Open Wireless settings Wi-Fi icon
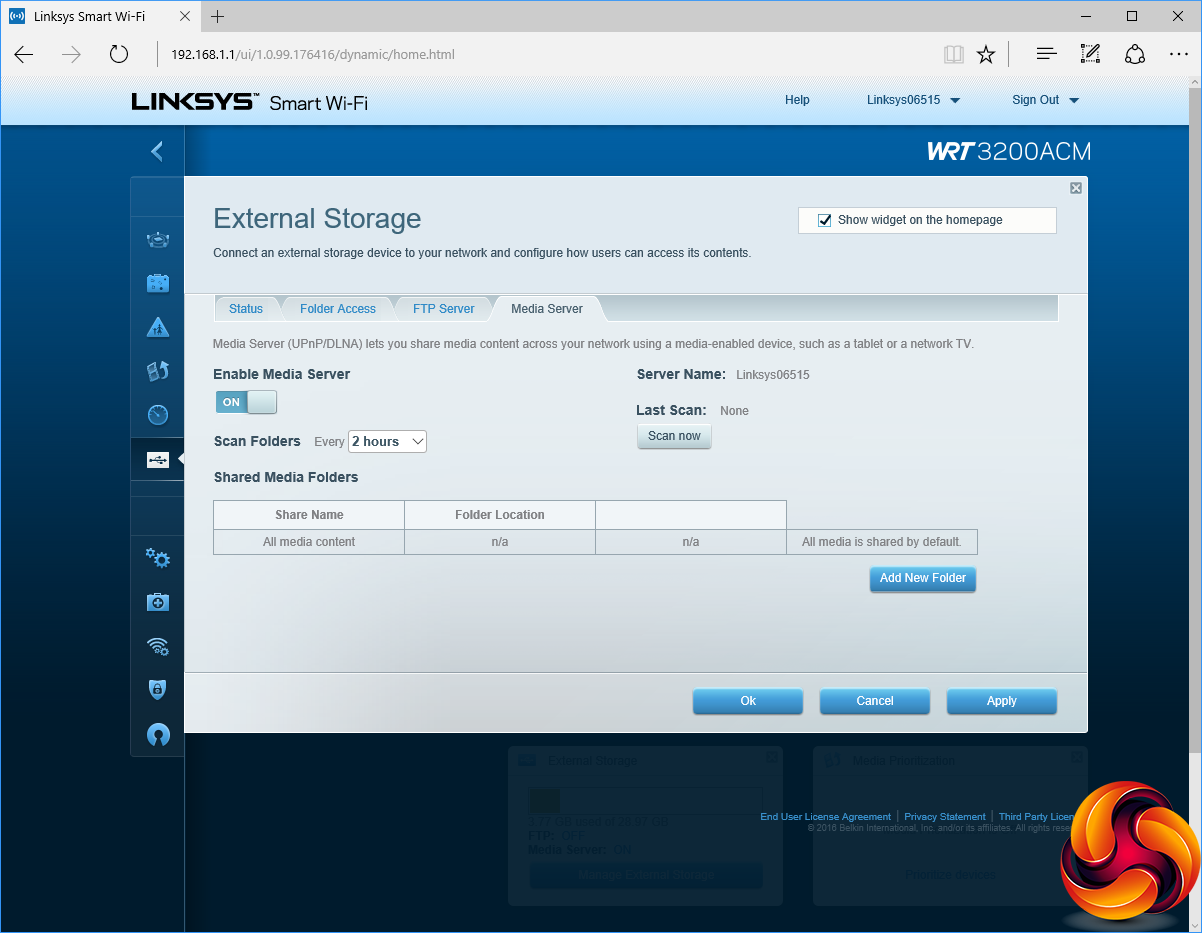Screen dimensions: 1202x933 (157, 646)
